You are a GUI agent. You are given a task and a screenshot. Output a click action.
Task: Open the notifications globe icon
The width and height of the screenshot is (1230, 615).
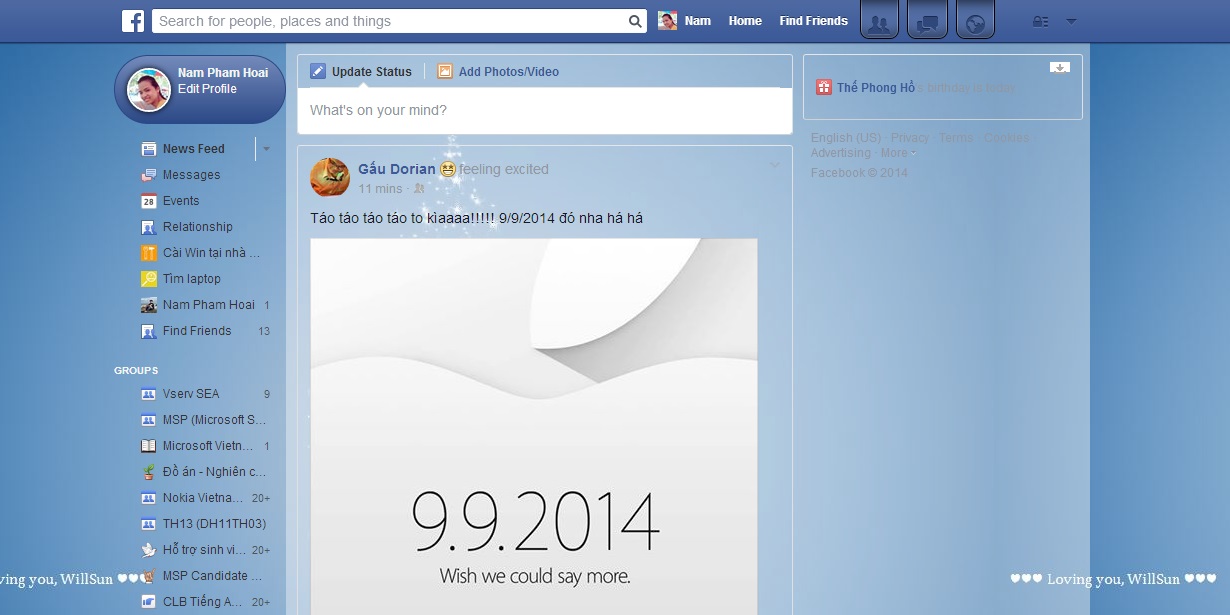pyautogui.click(x=975, y=21)
